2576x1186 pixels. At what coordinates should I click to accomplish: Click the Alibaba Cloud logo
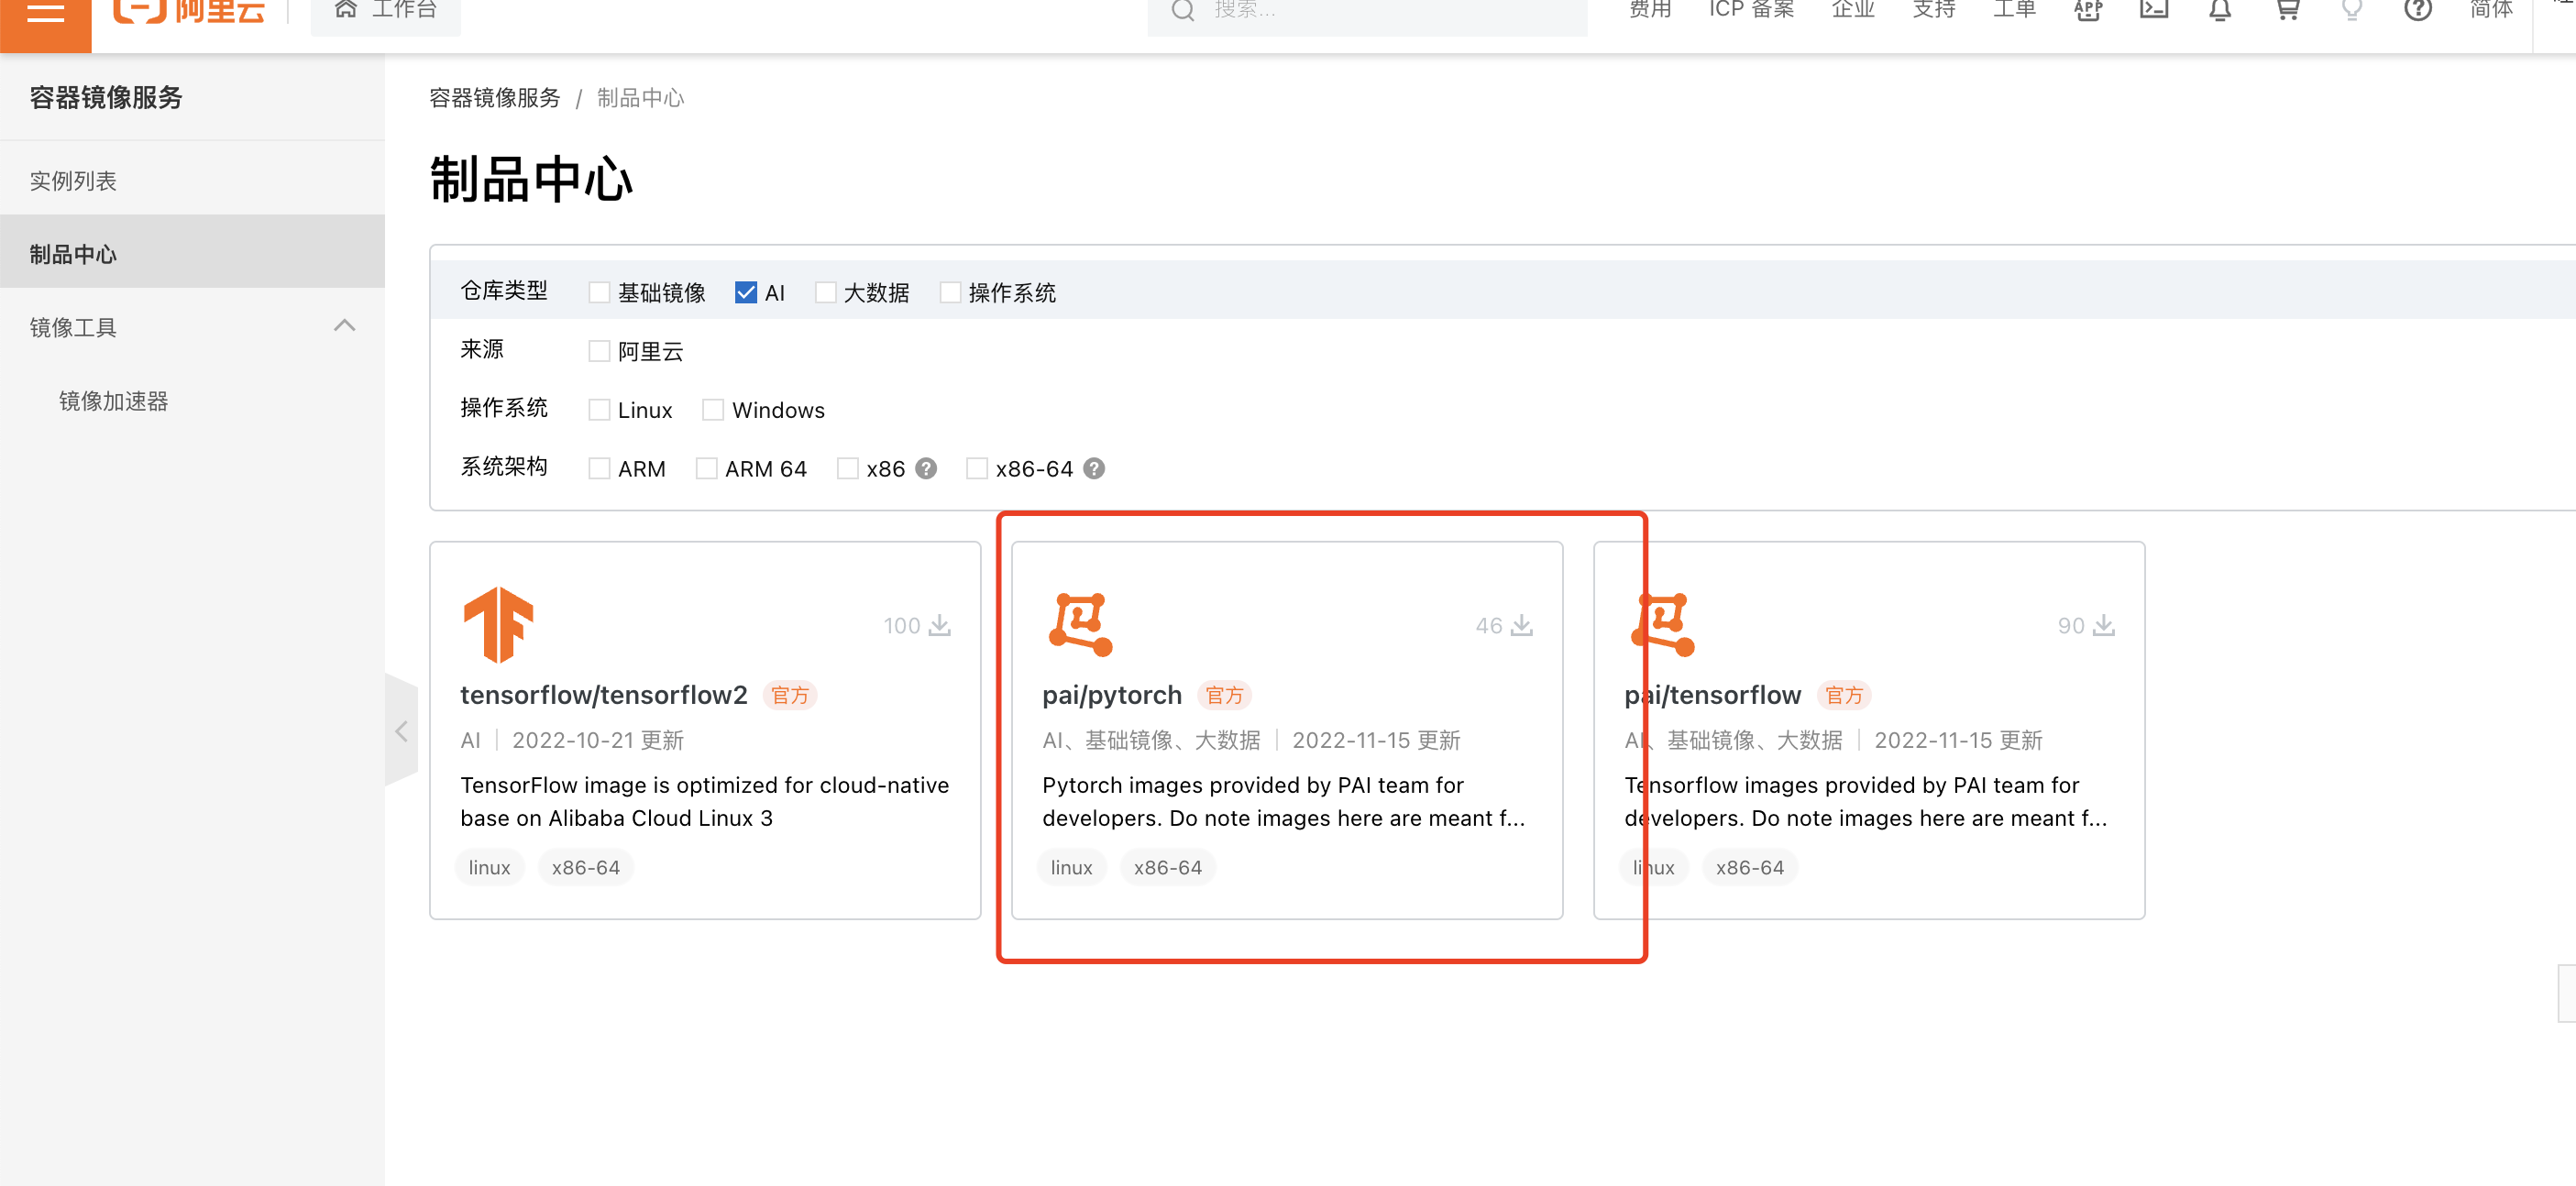coord(189,12)
